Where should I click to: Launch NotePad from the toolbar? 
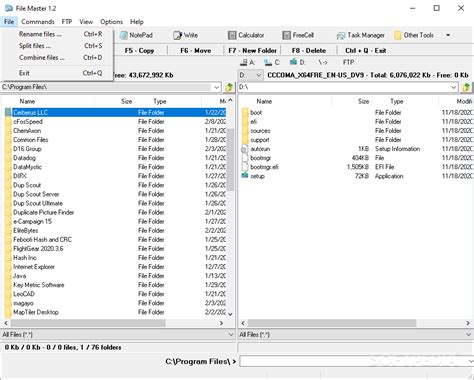[x=136, y=35]
